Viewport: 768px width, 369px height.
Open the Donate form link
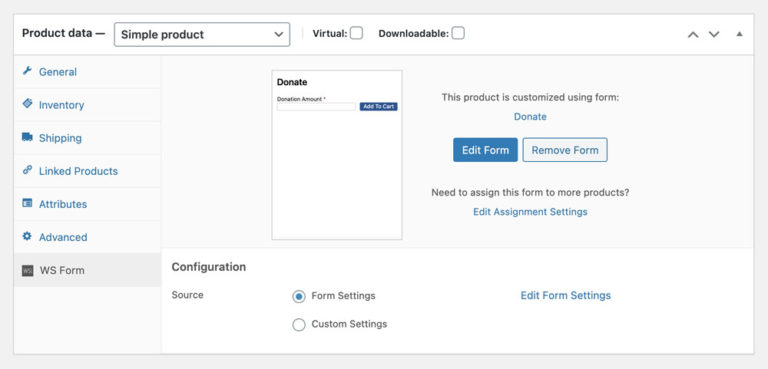point(530,117)
